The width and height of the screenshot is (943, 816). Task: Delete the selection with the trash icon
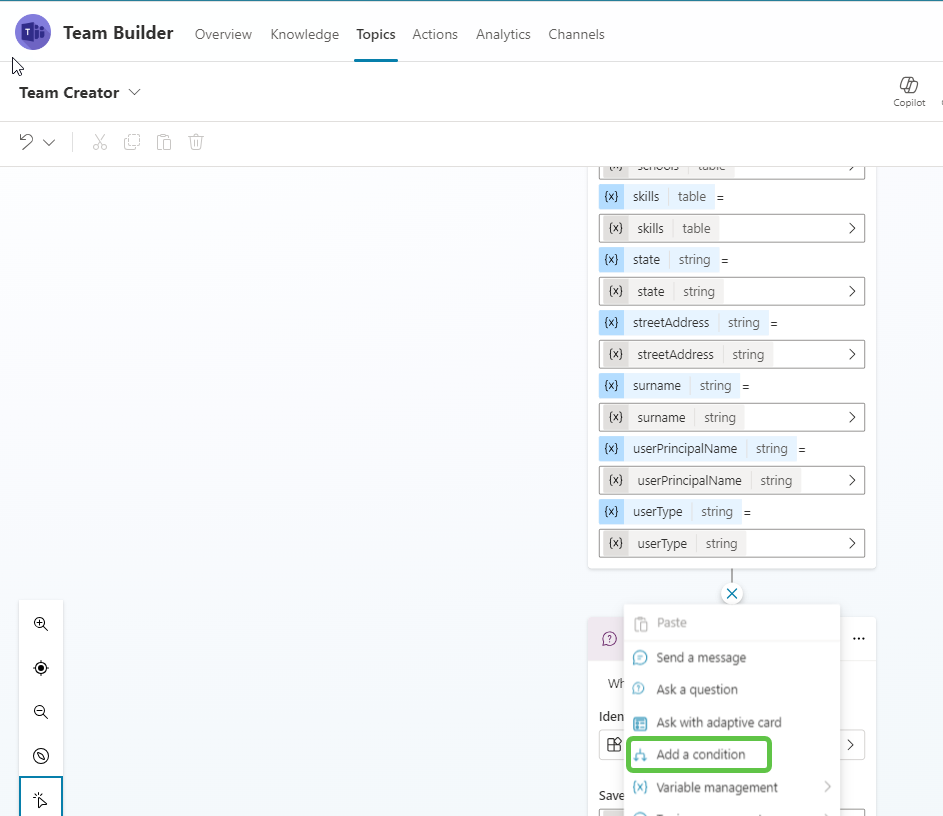[x=195, y=141]
